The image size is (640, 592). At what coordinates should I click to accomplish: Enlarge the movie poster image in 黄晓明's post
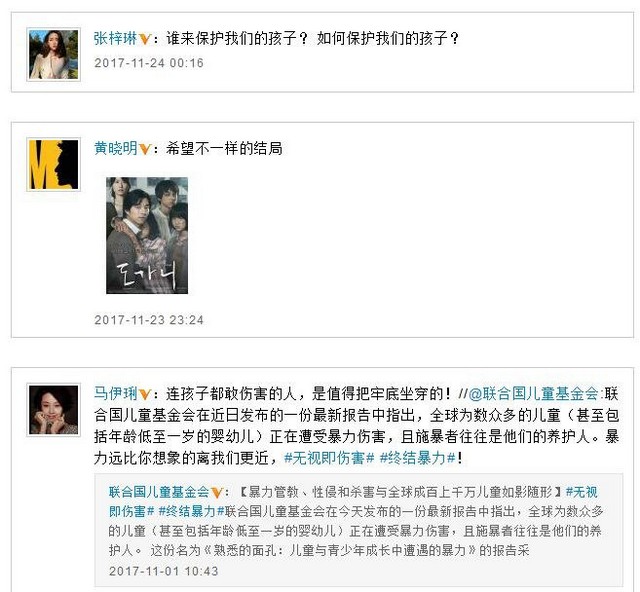click(147, 235)
